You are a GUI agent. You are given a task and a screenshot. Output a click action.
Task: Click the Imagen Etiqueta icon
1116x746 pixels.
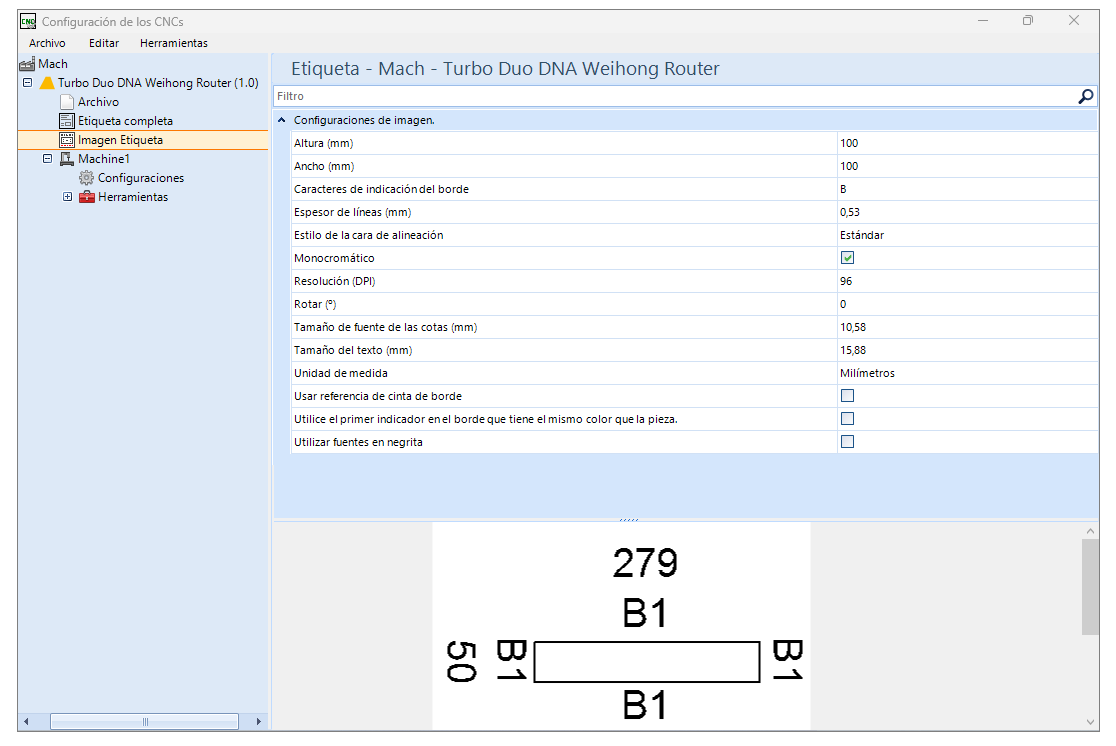(67, 140)
